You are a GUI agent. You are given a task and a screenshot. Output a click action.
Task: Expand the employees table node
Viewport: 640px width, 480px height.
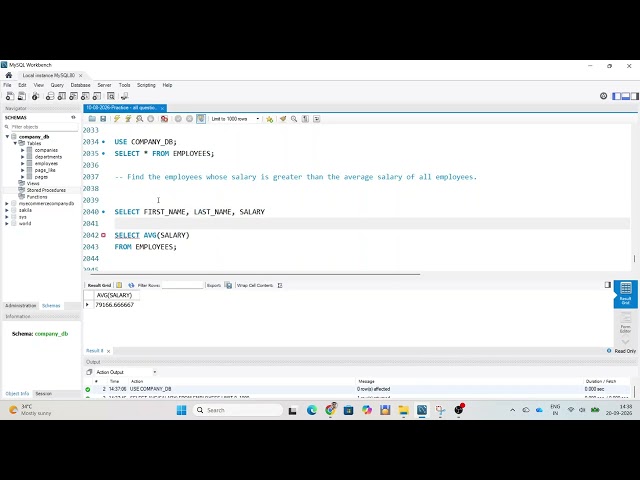(23, 163)
